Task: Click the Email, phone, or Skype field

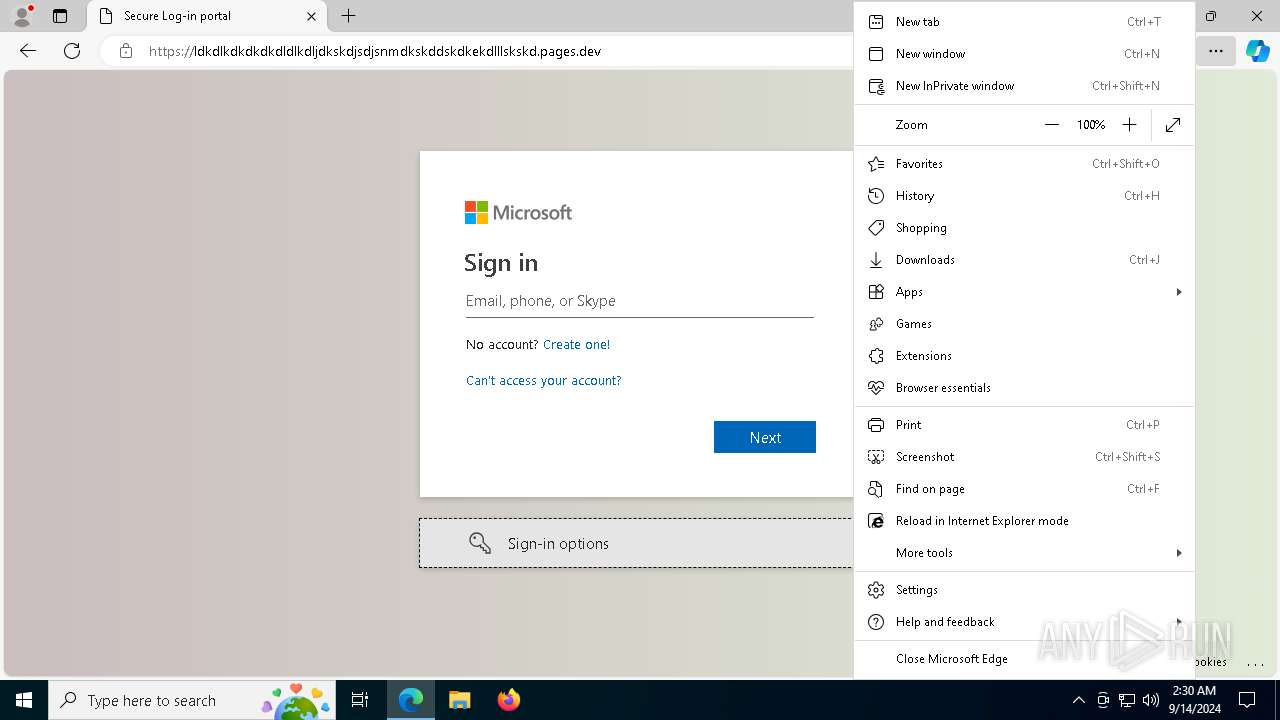Action: click(640, 301)
